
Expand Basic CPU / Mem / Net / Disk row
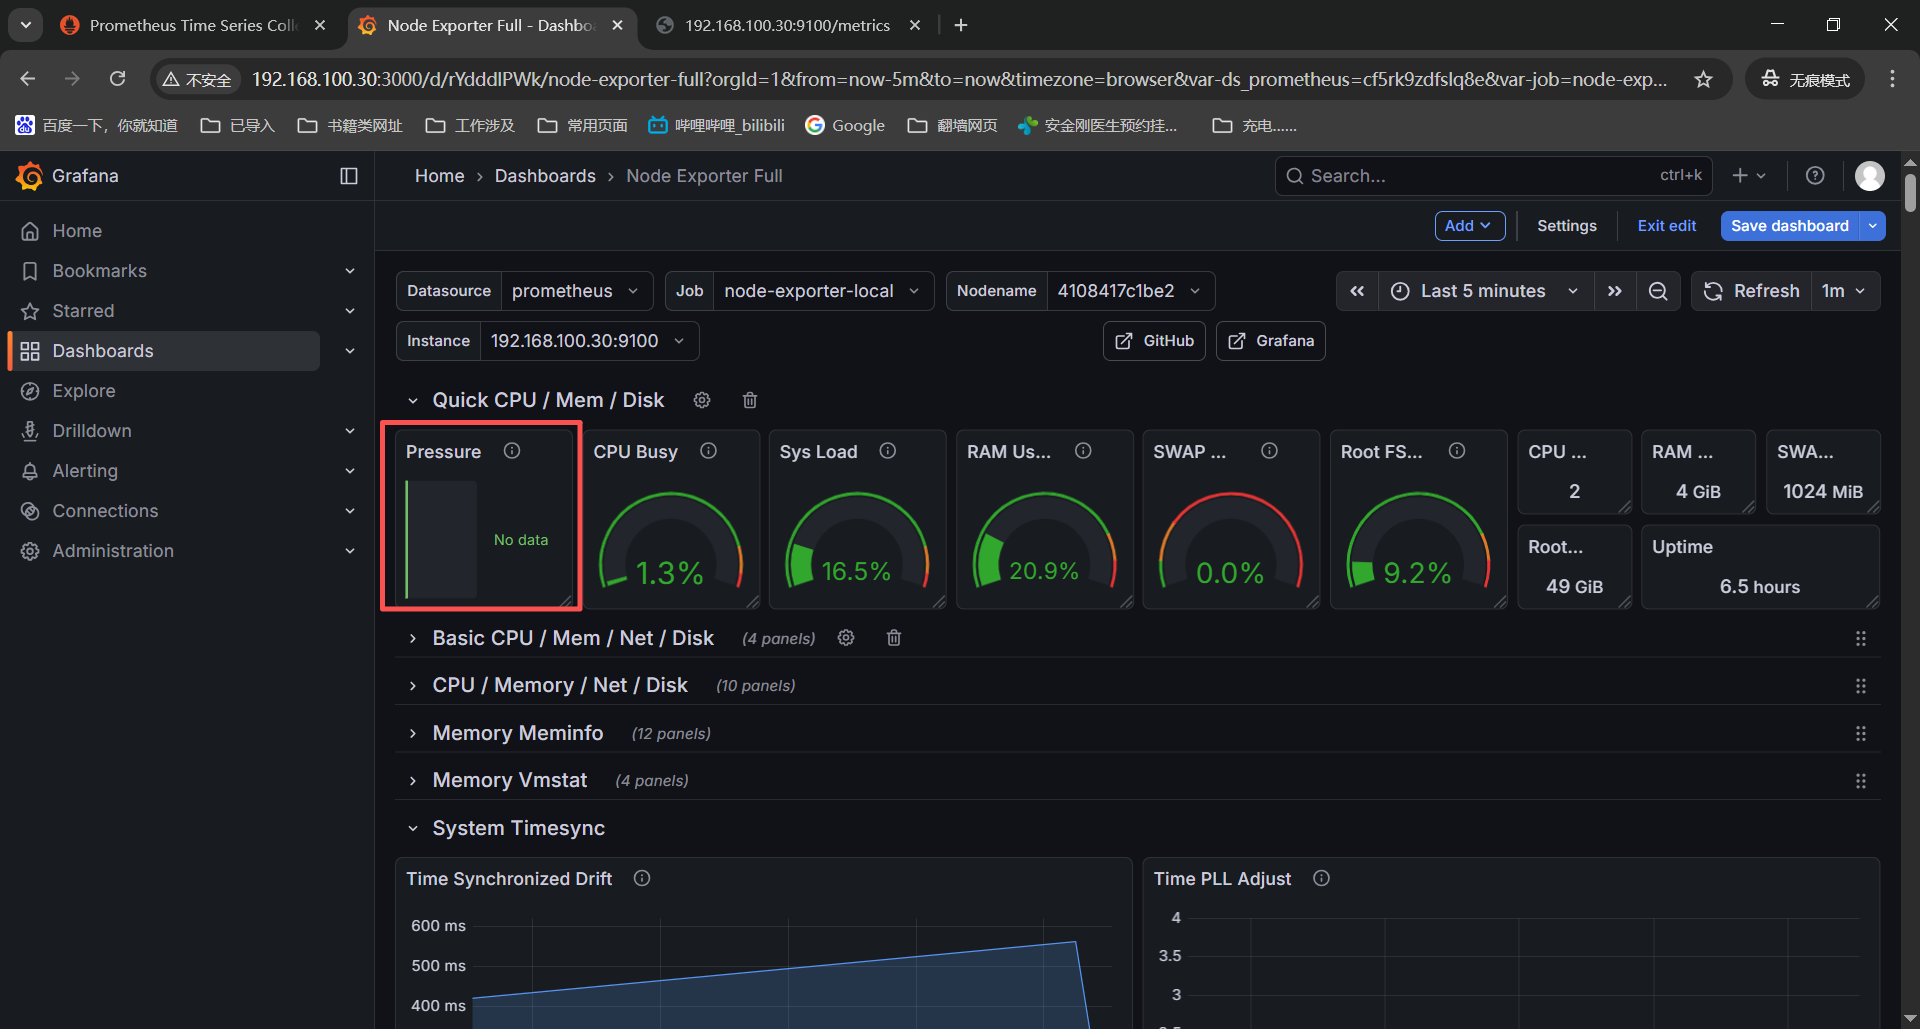point(413,638)
